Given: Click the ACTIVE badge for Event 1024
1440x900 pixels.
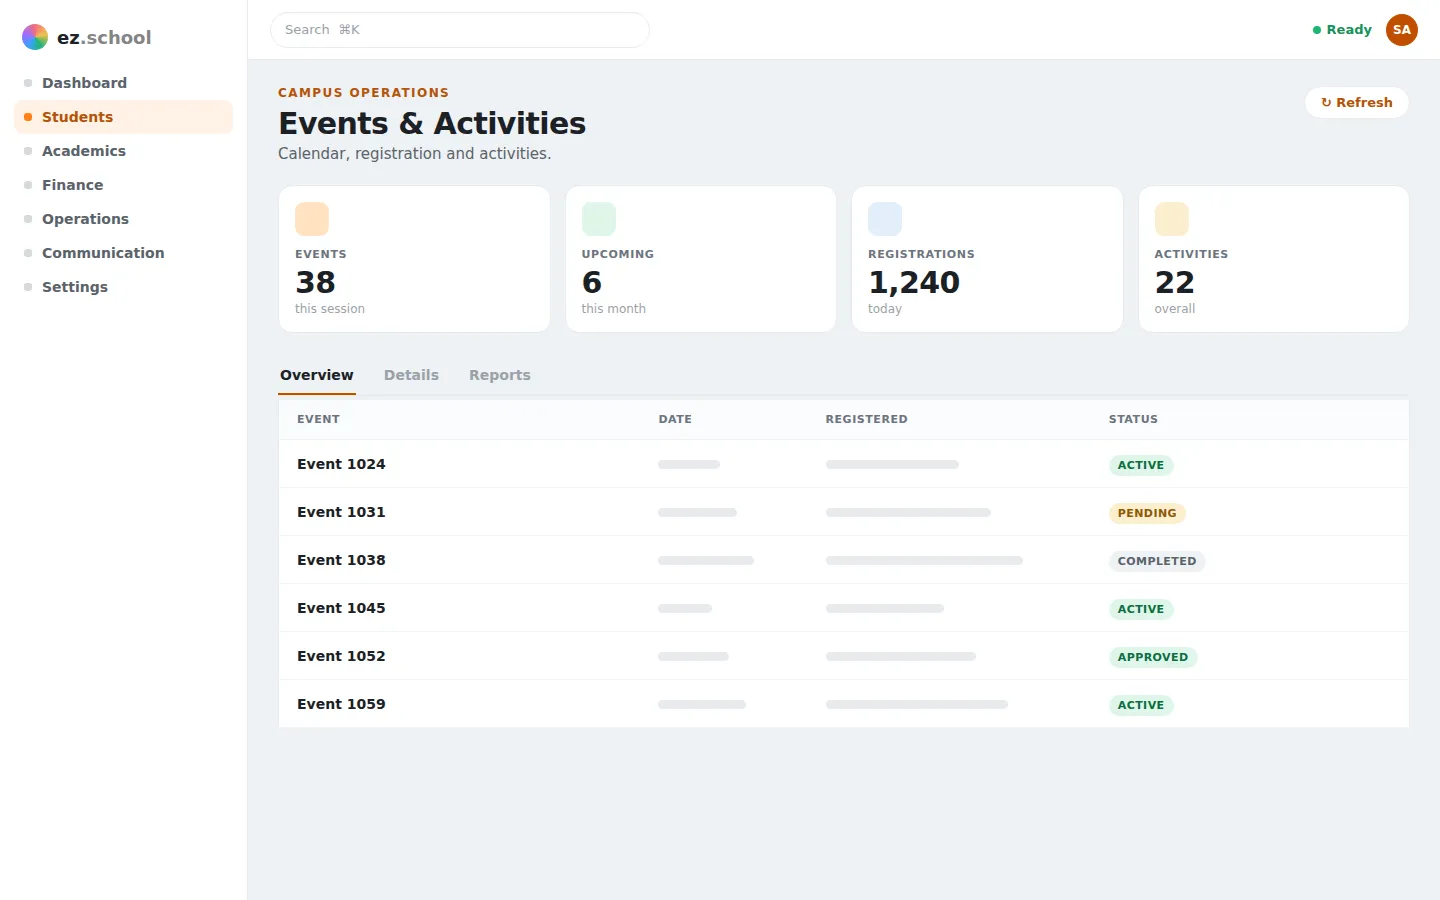Looking at the screenshot, I should 1141,465.
